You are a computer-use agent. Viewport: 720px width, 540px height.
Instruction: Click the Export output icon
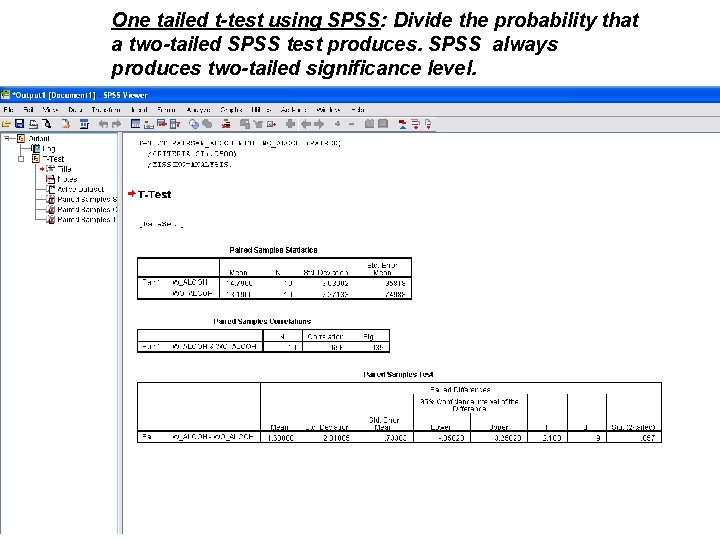(66, 124)
